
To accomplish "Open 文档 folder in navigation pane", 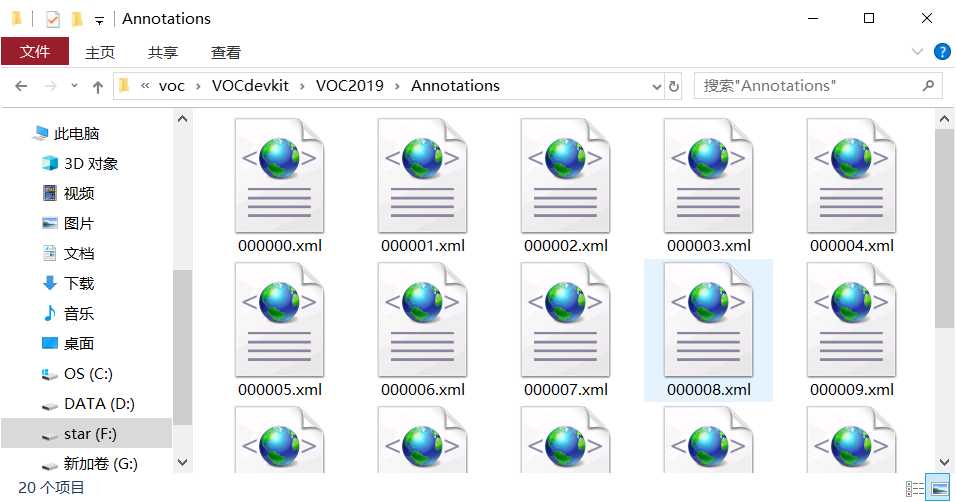I will [x=68, y=253].
